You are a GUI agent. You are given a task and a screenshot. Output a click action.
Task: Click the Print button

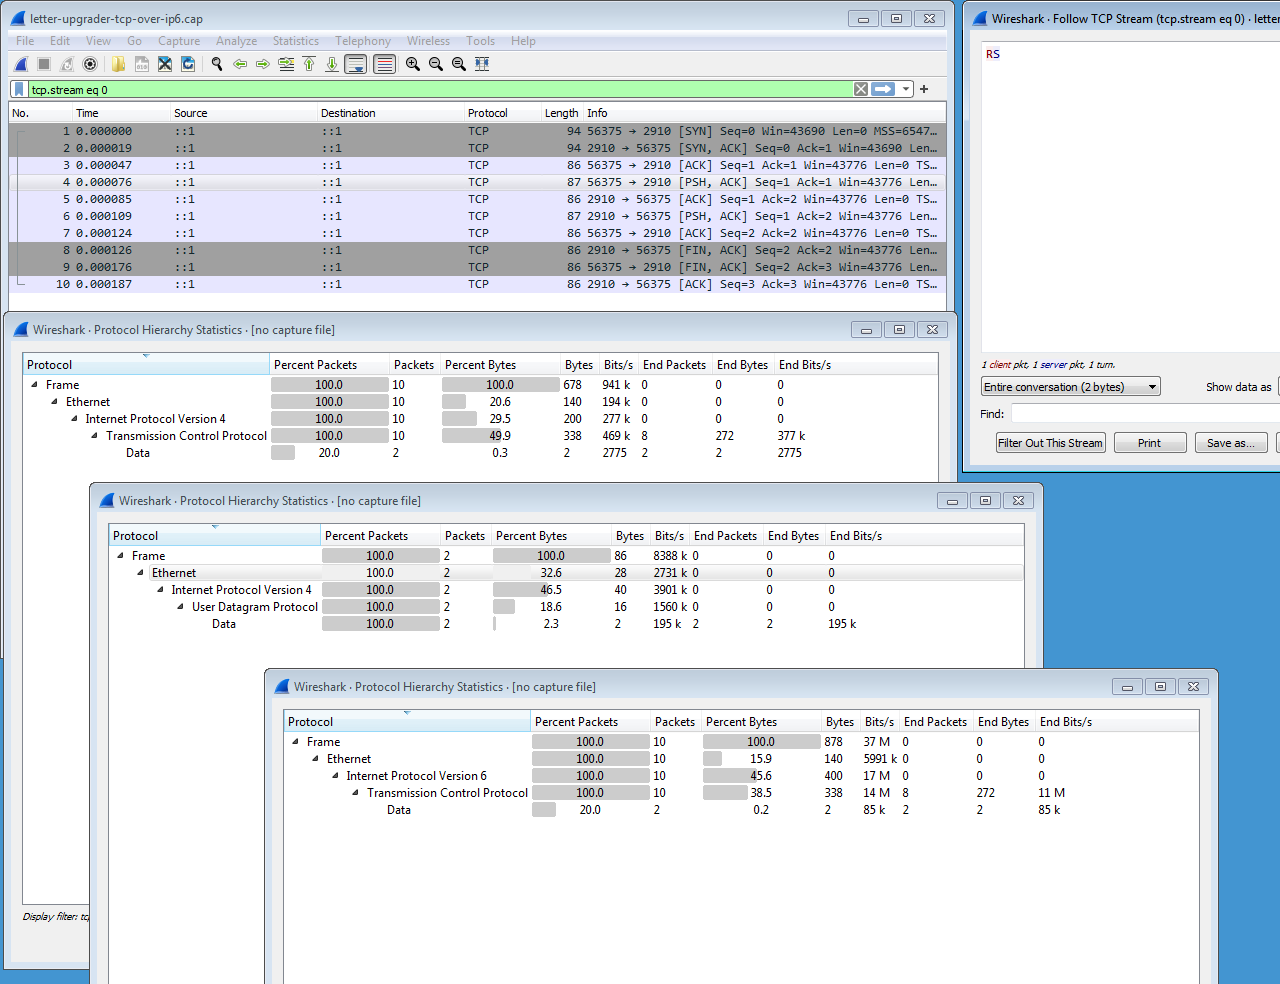(x=1149, y=443)
